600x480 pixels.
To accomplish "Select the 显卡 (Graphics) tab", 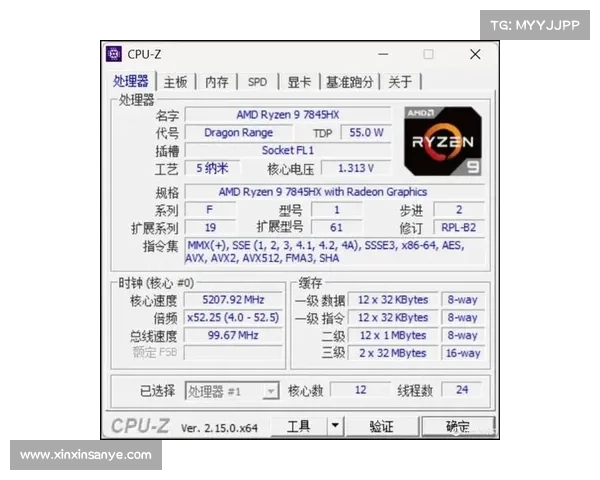I will (x=299, y=82).
